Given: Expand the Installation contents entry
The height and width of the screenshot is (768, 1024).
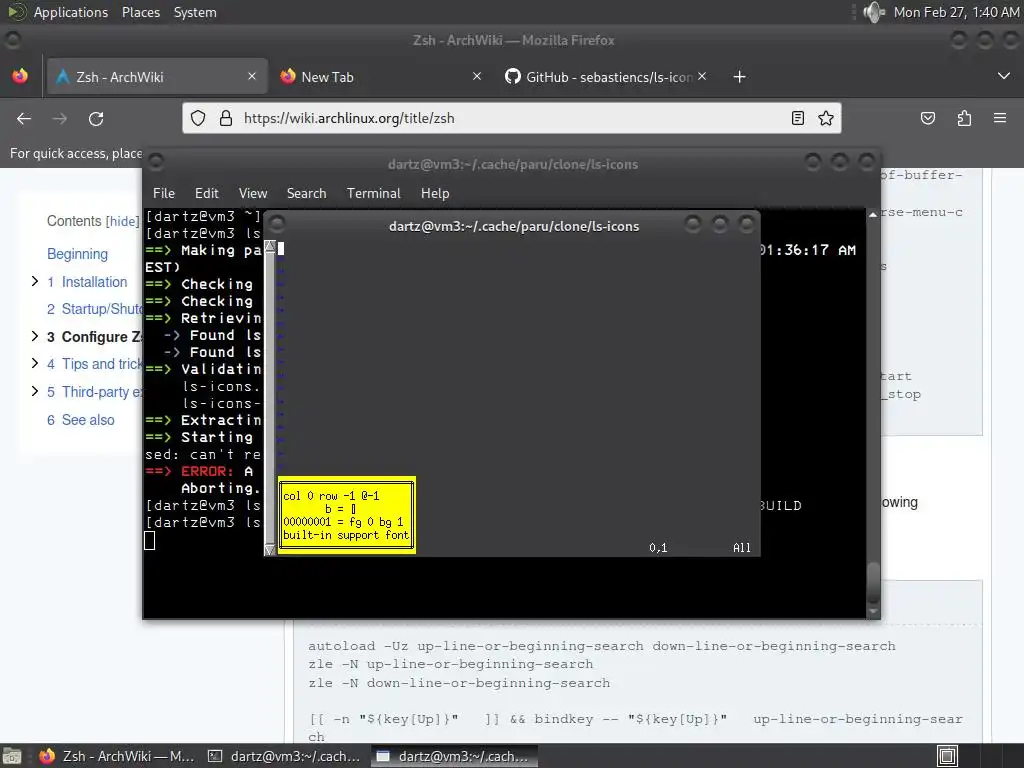Looking at the screenshot, I should point(35,281).
